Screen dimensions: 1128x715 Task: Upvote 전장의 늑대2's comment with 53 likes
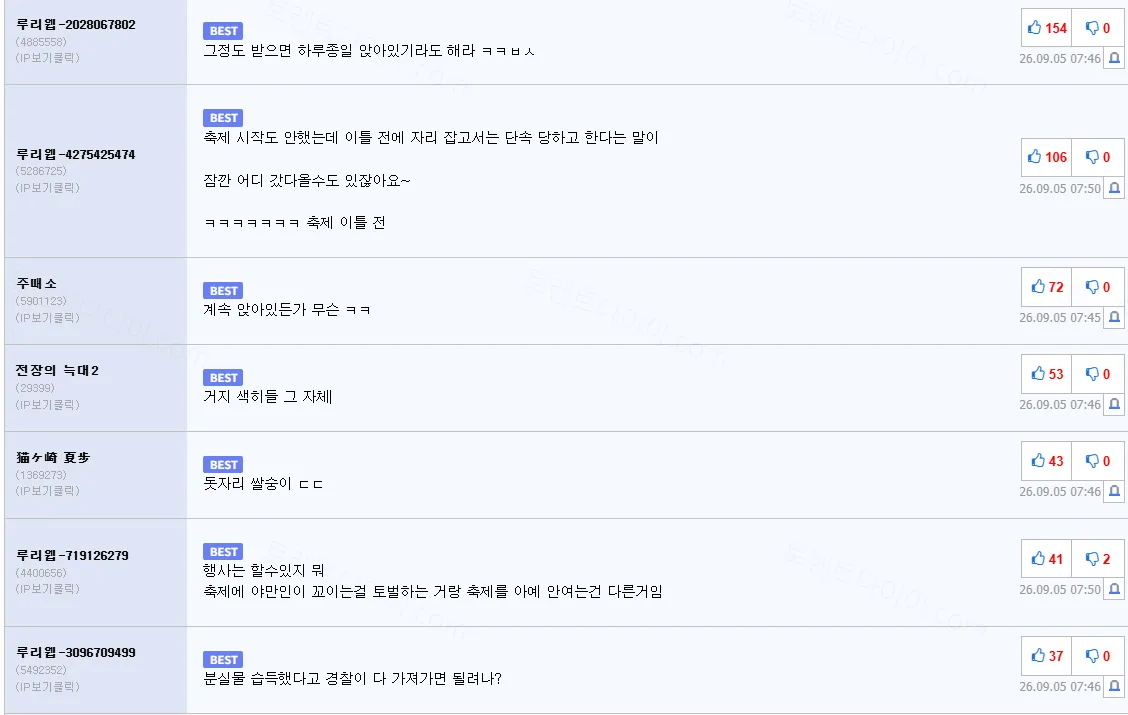click(1046, 374)
